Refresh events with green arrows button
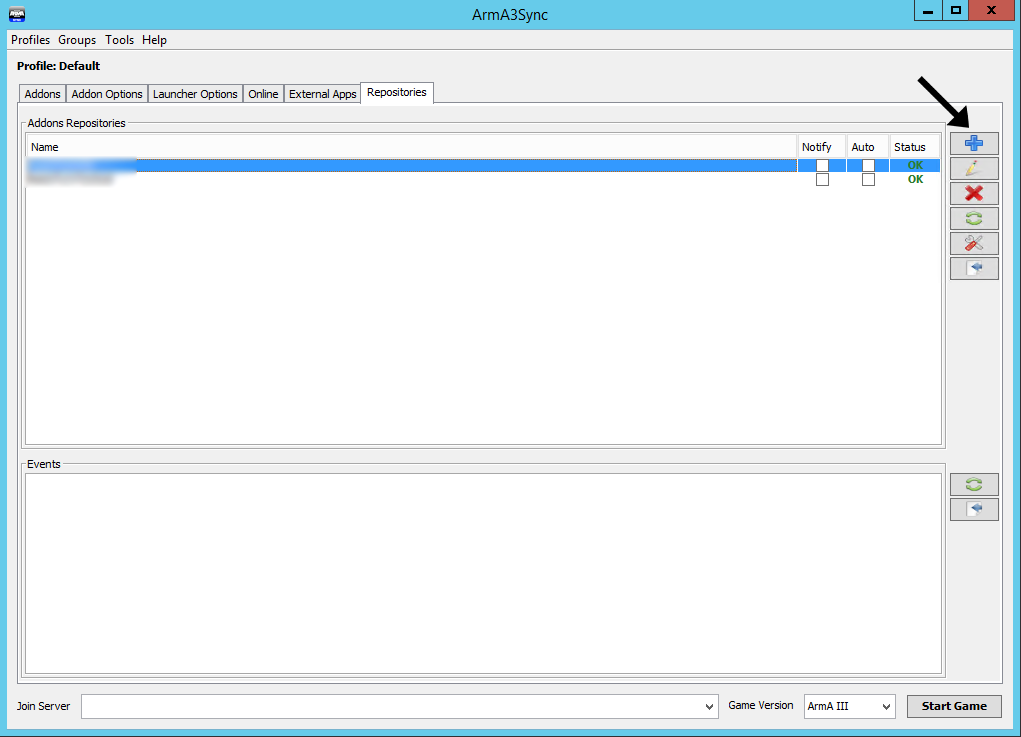Viewport: 1021px width, 737px height. (x=974, y=484)
